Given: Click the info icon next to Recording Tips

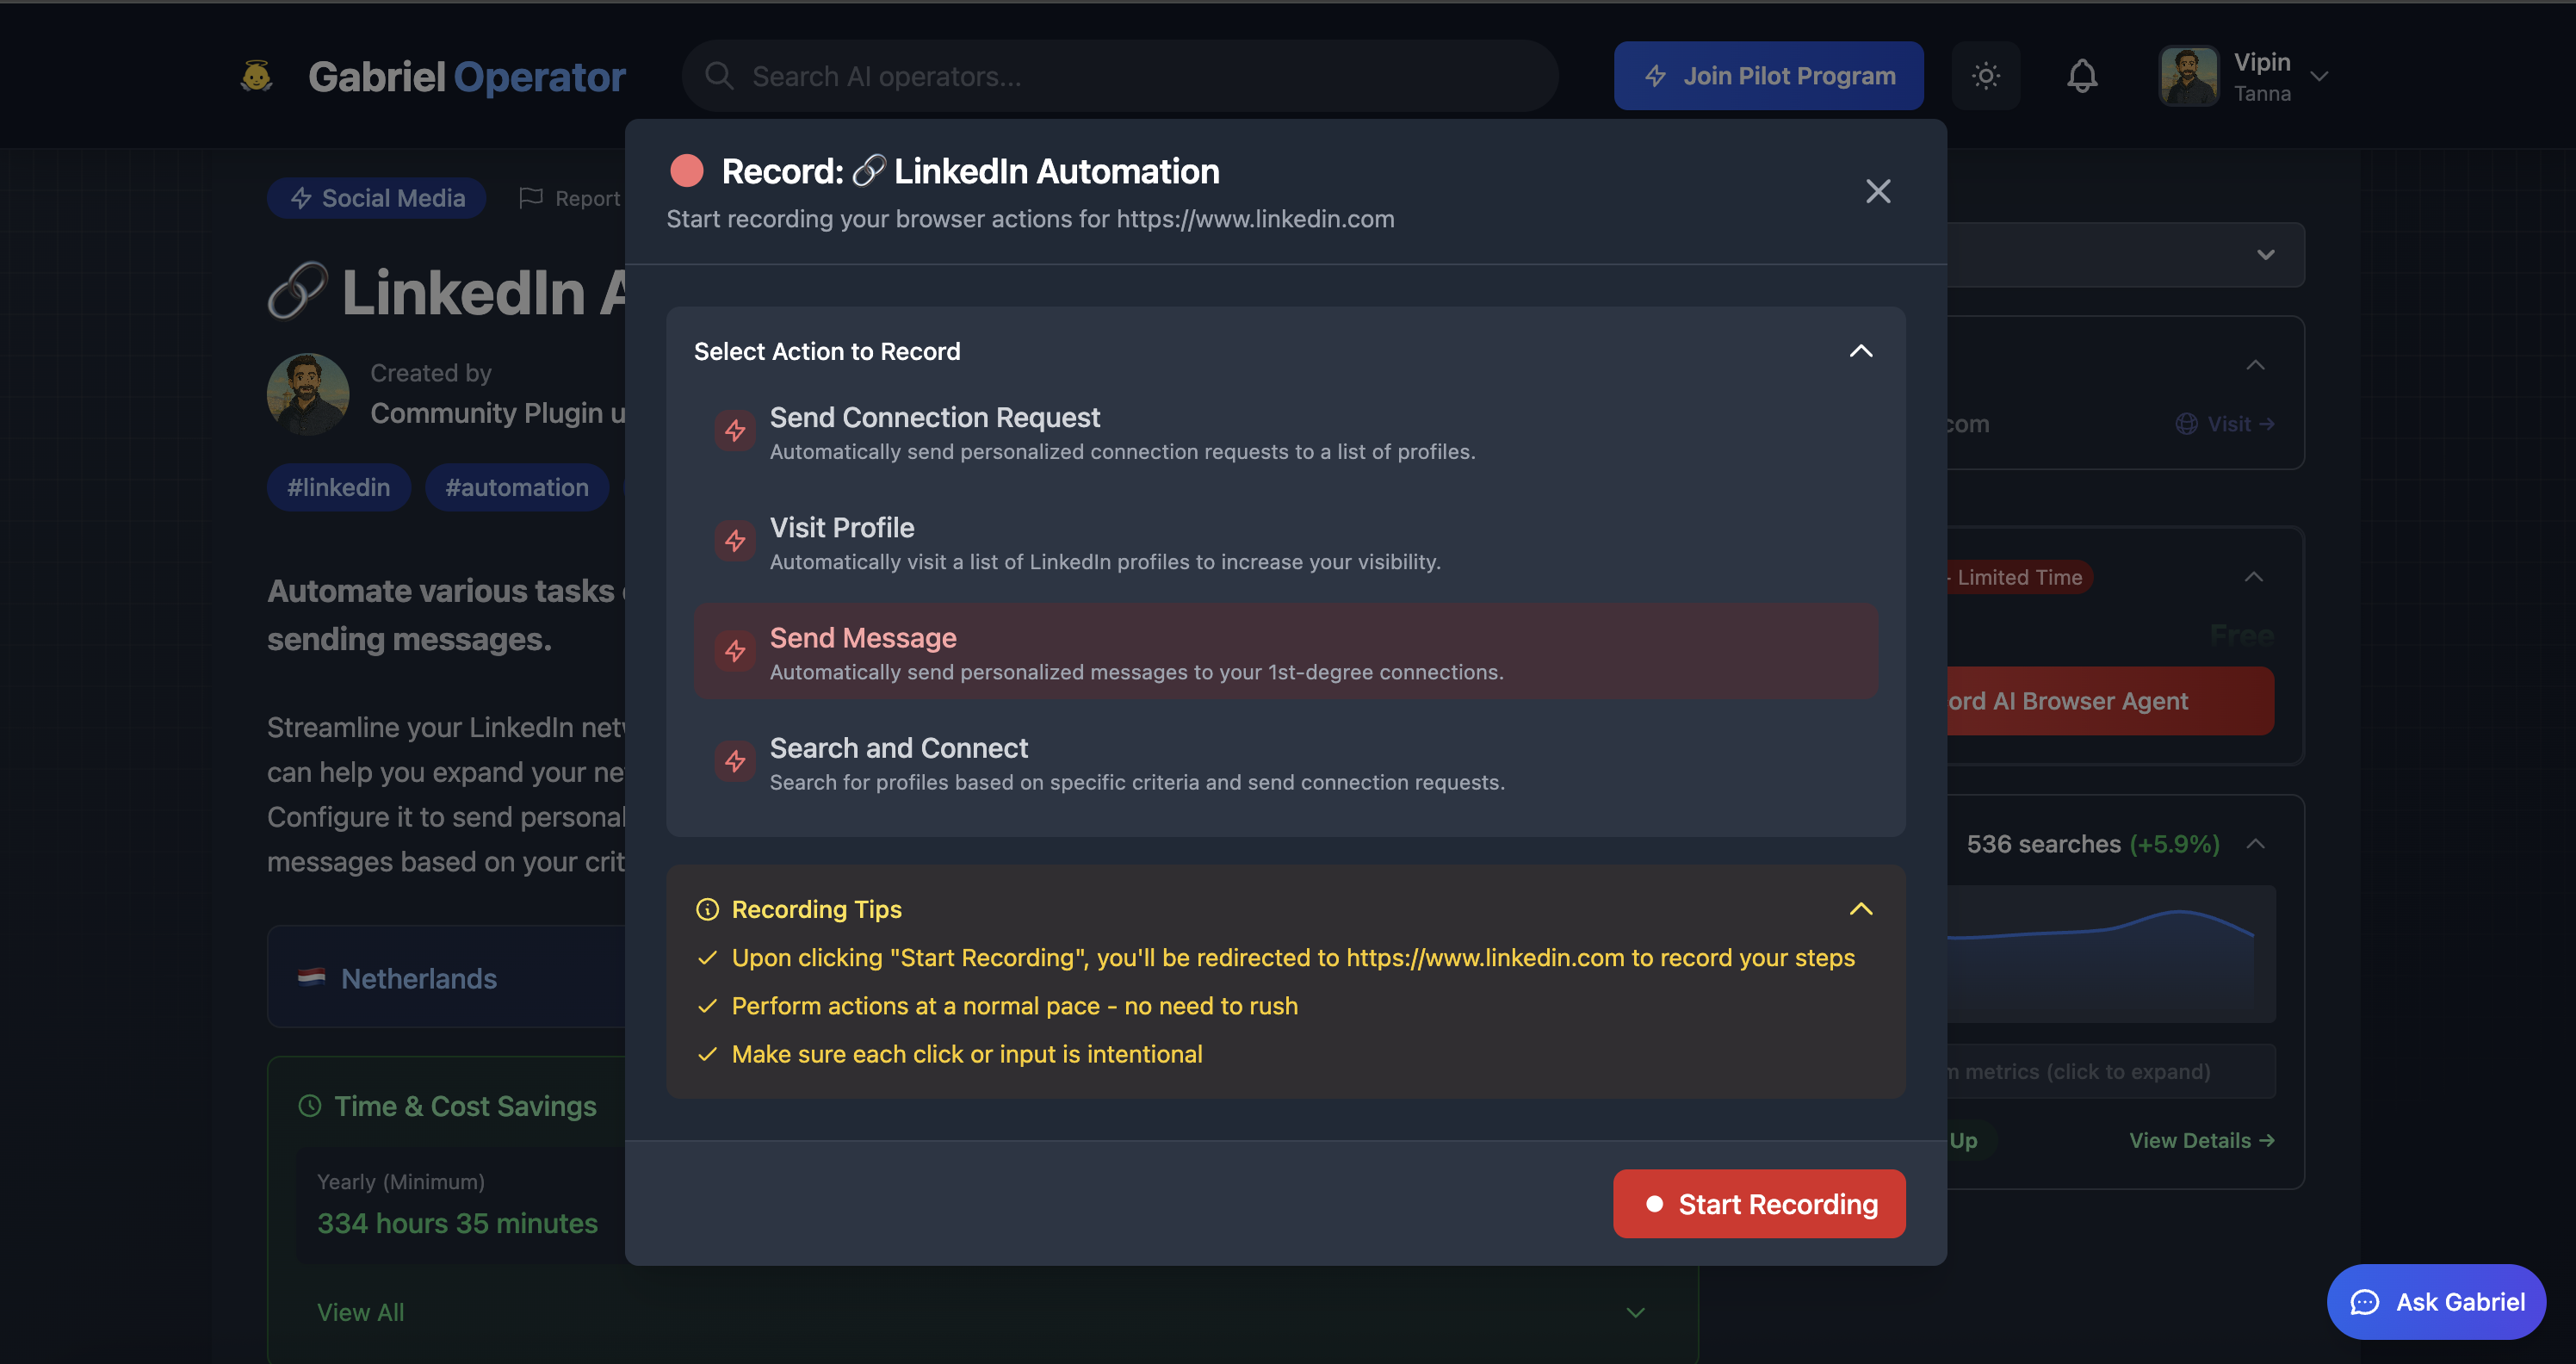Looking at the screenshot, I should tap(707, 909).
